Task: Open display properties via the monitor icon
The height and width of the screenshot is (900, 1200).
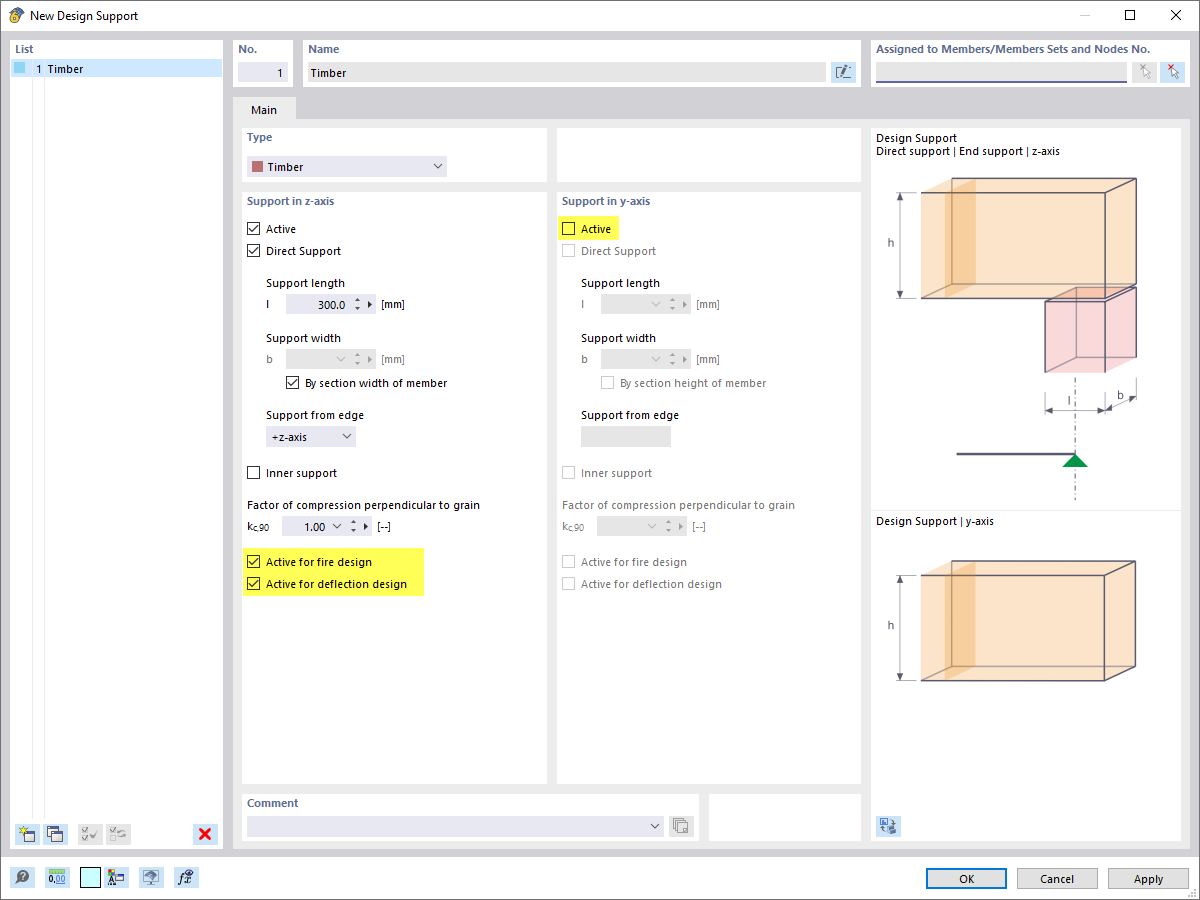Action: click(x=150, y=877)
